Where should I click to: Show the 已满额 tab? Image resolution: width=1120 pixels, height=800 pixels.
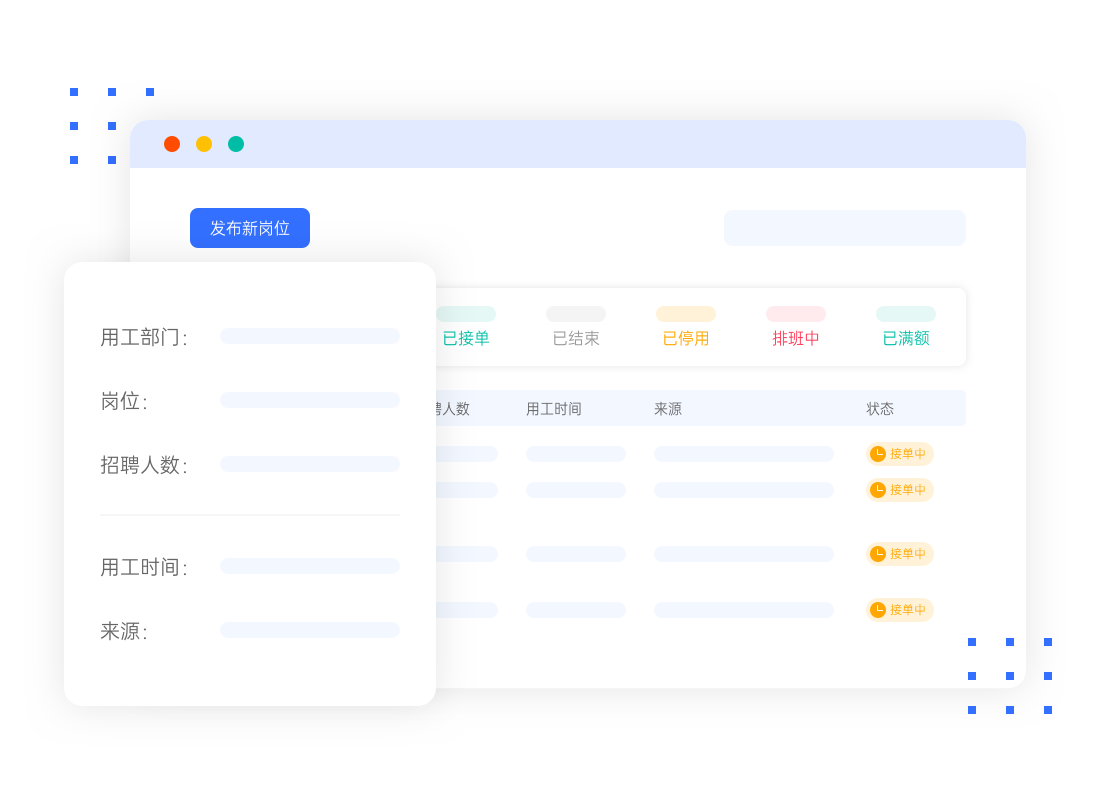[x=906, y=338]
